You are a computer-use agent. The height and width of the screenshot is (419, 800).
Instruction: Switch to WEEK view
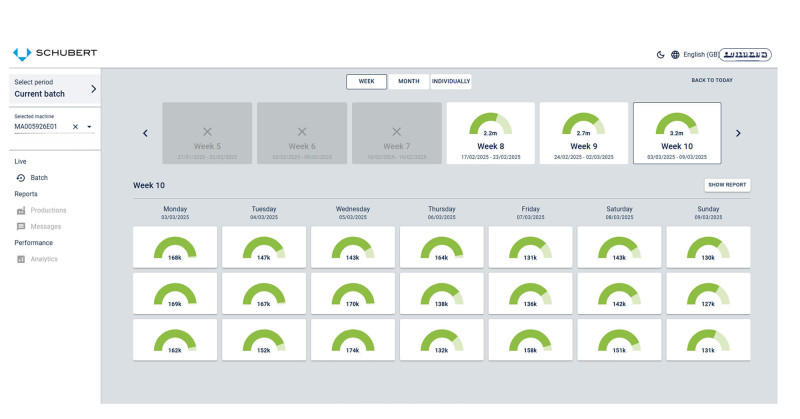(x=366, y=81)
